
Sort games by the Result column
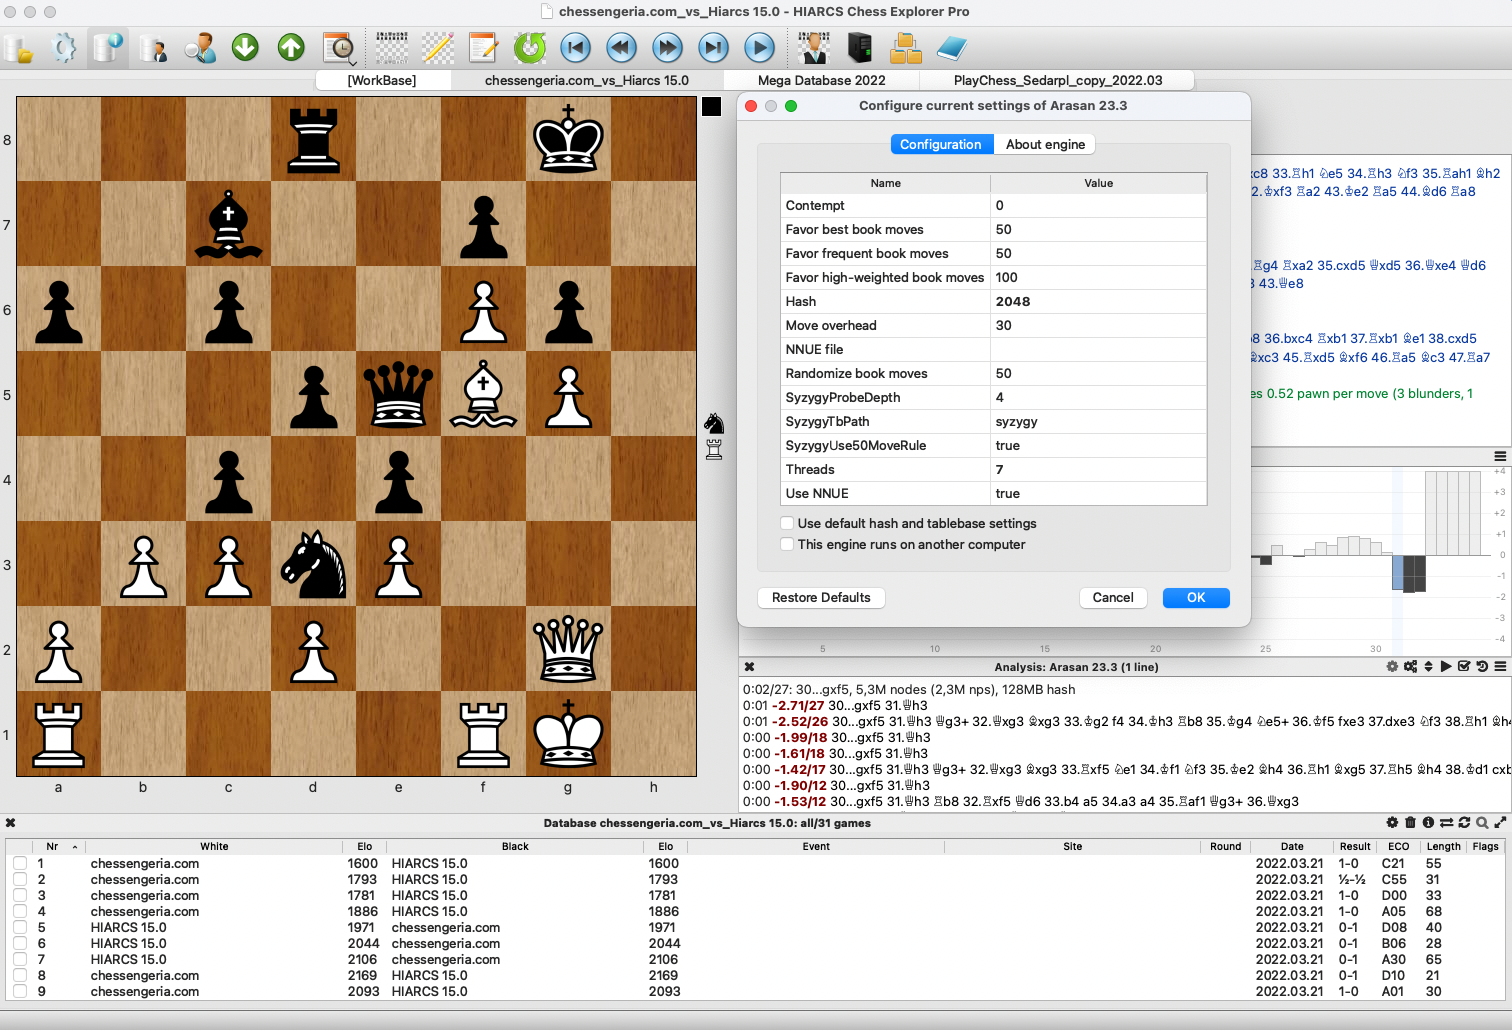(1355, 846)
